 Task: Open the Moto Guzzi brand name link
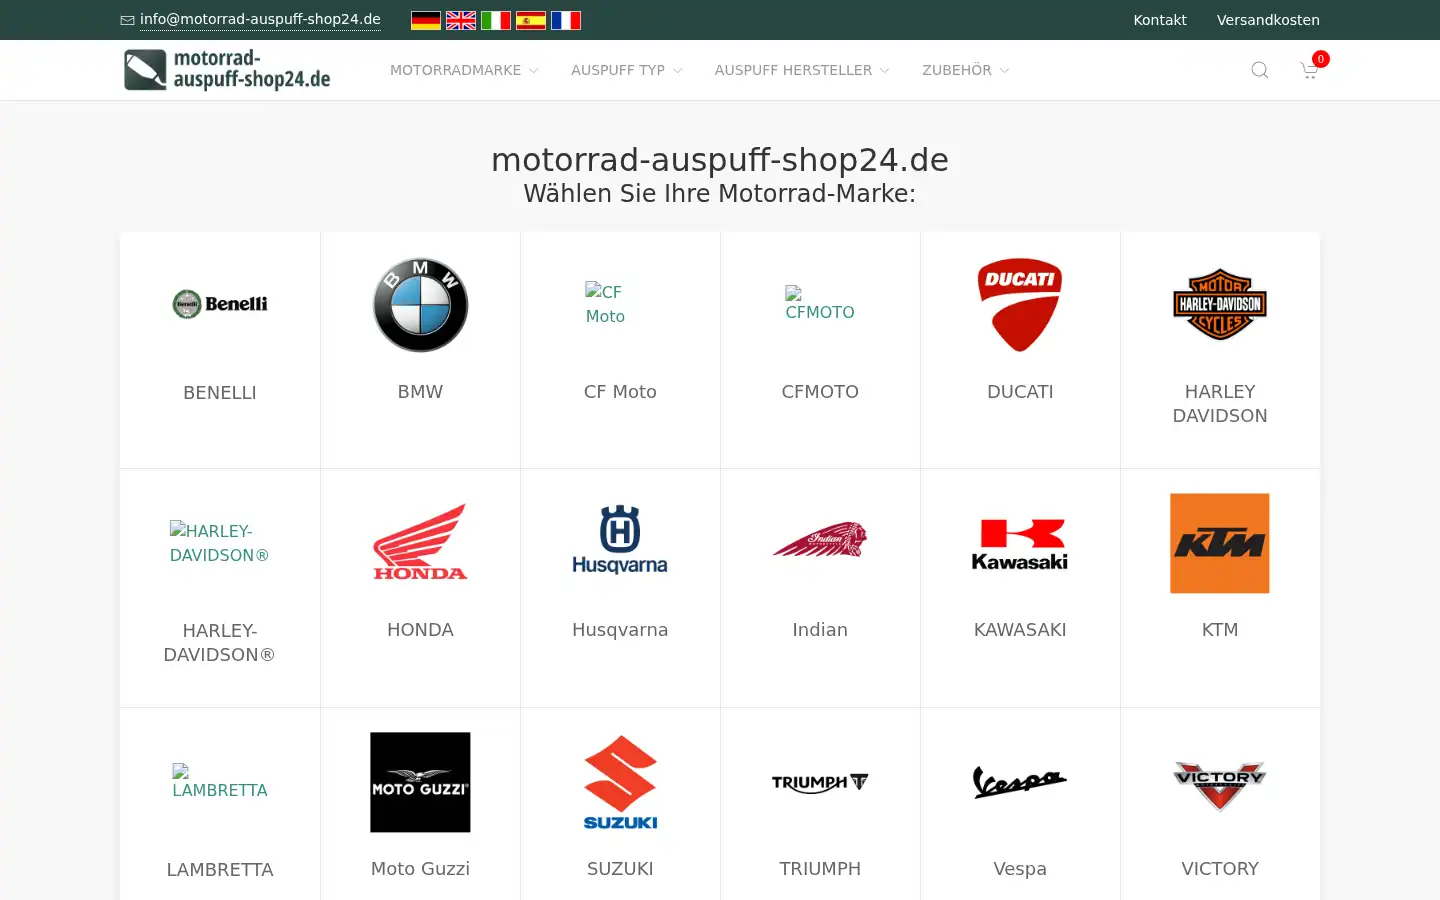click(x=420, y=869)
